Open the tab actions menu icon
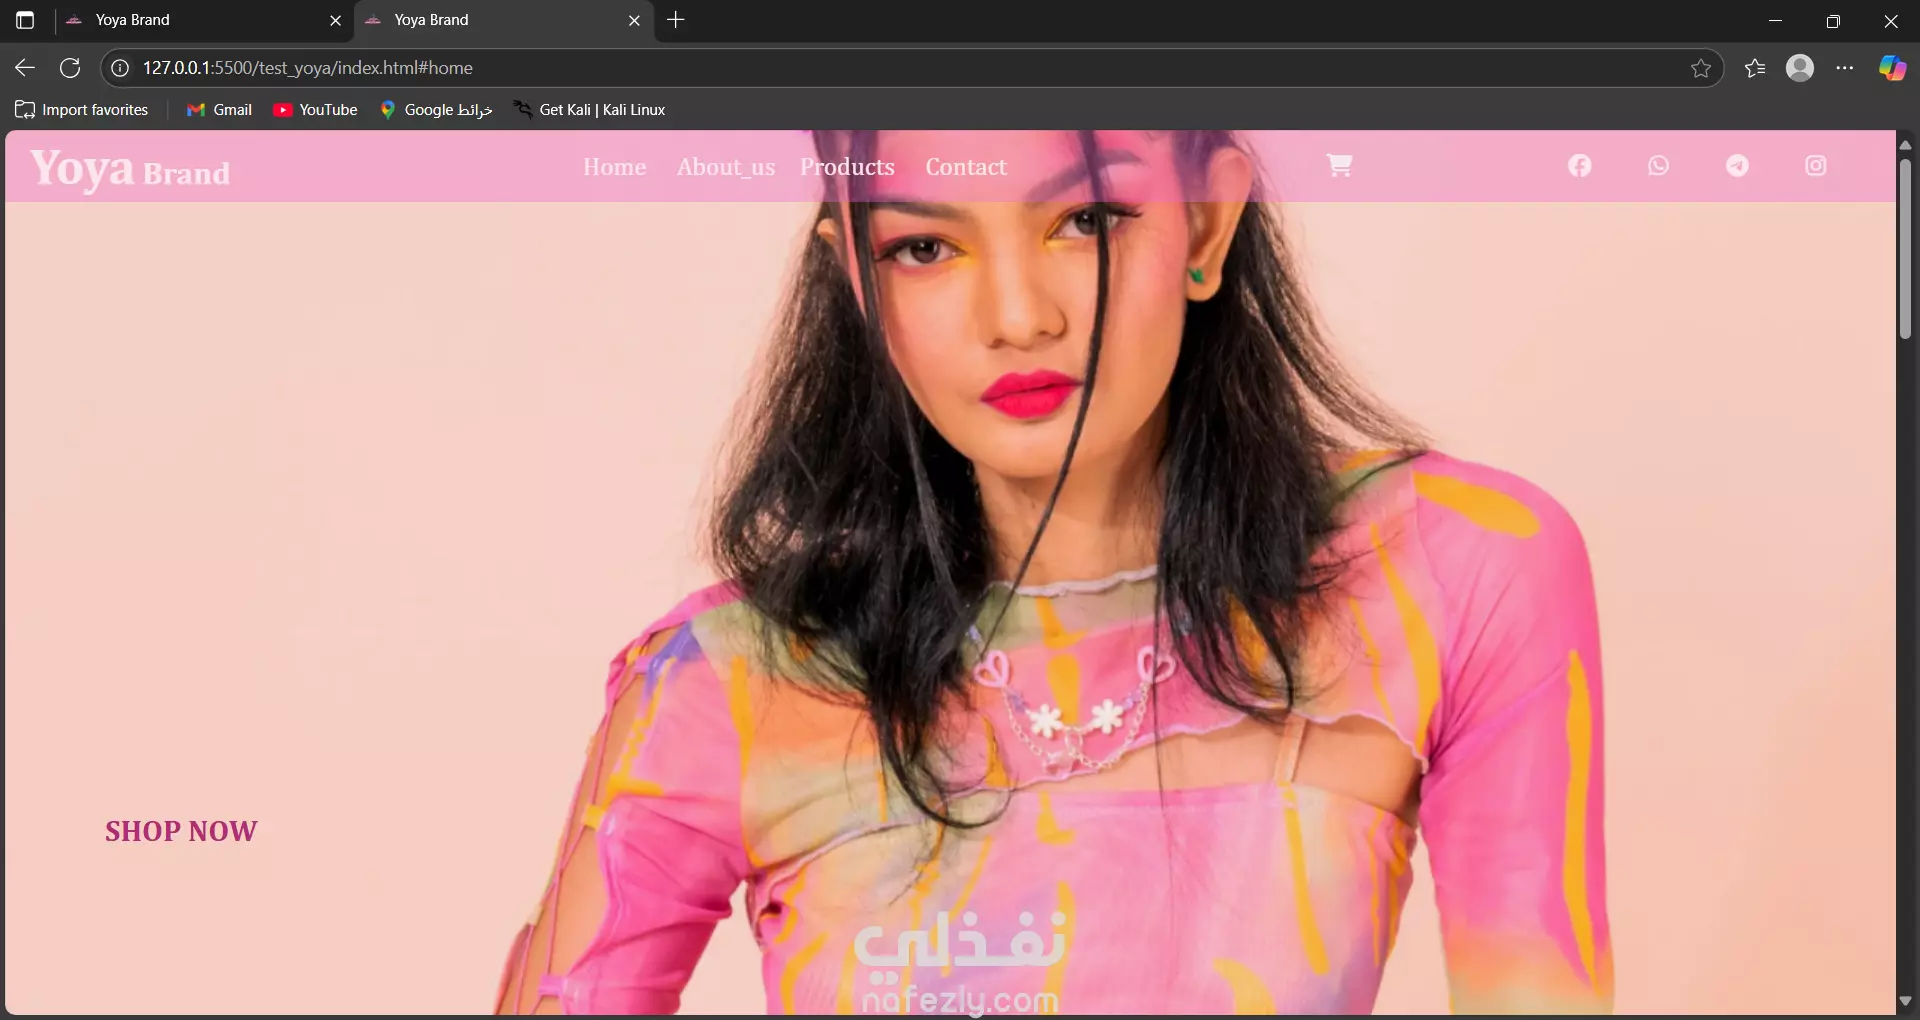The width and height of the screenshot is (1920, 1020). coord(25,20)
